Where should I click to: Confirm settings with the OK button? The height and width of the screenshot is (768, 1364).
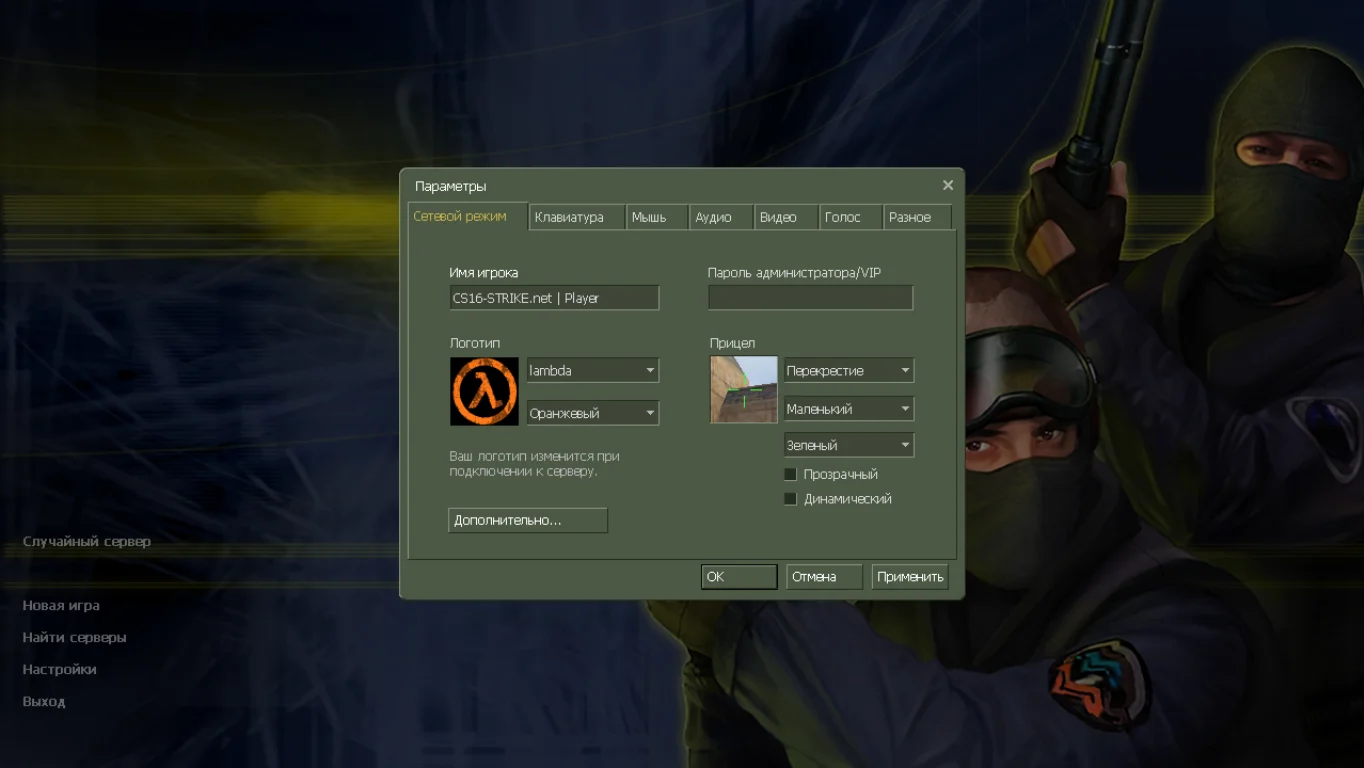(x=738, y=577)
